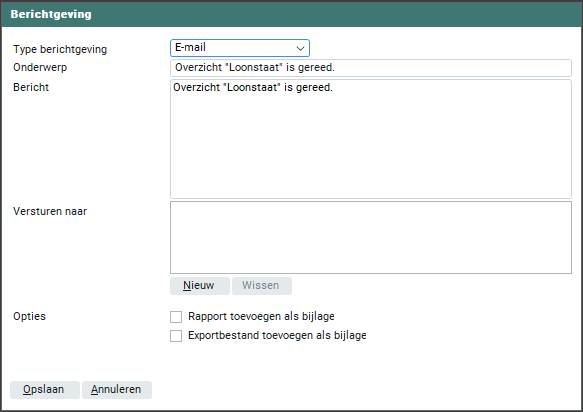Click the 'Opties' section label
This screenshot has height=412, width=583.
pos(29,316)
